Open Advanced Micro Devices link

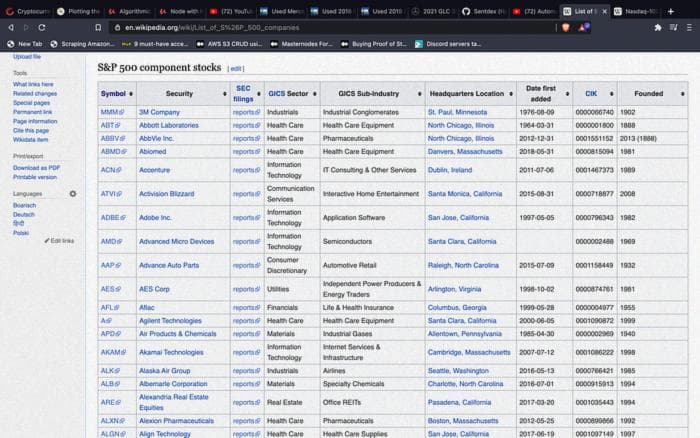pos(176,242)
